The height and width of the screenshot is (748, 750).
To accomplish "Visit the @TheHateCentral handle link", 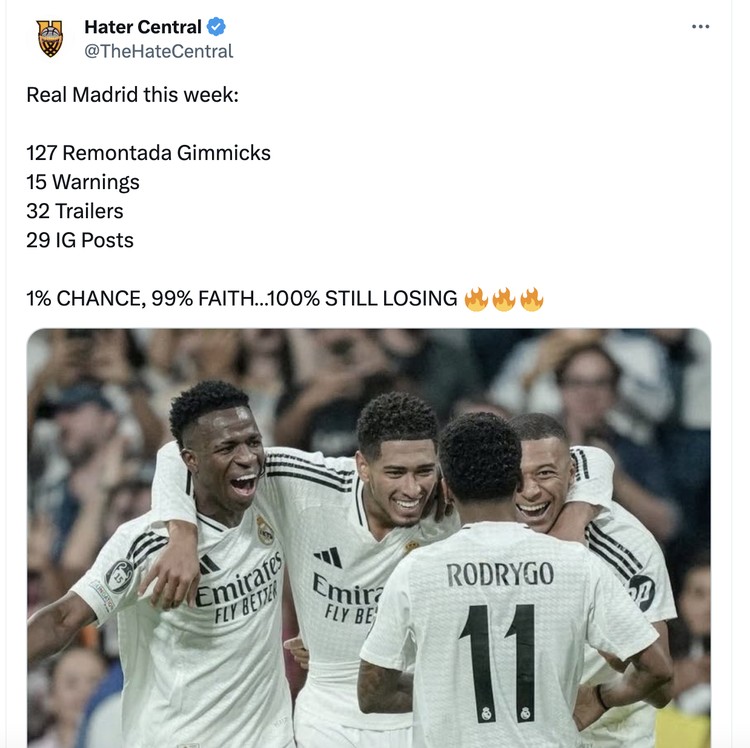I will 159,51.
